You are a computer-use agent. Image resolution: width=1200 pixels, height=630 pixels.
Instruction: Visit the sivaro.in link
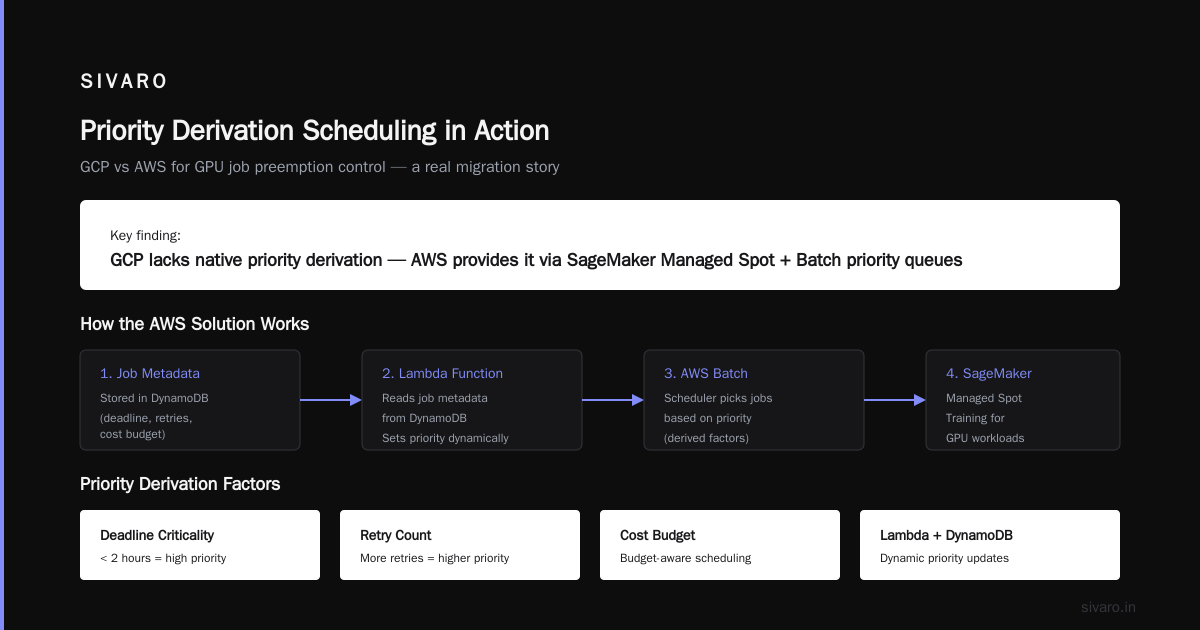point(1108,607)
